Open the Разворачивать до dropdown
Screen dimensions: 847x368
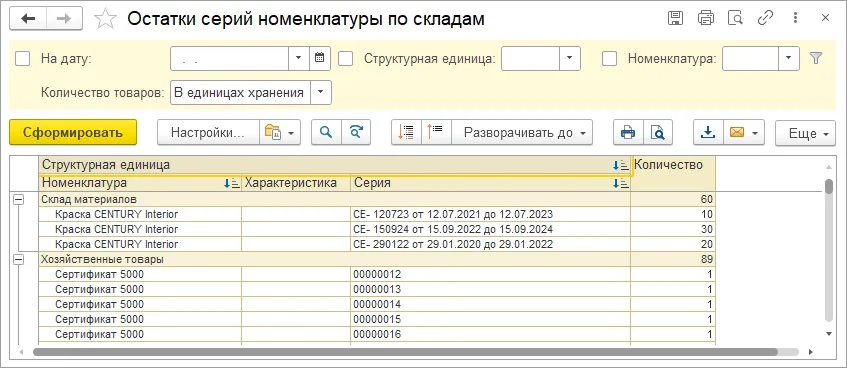click(522, 132)
